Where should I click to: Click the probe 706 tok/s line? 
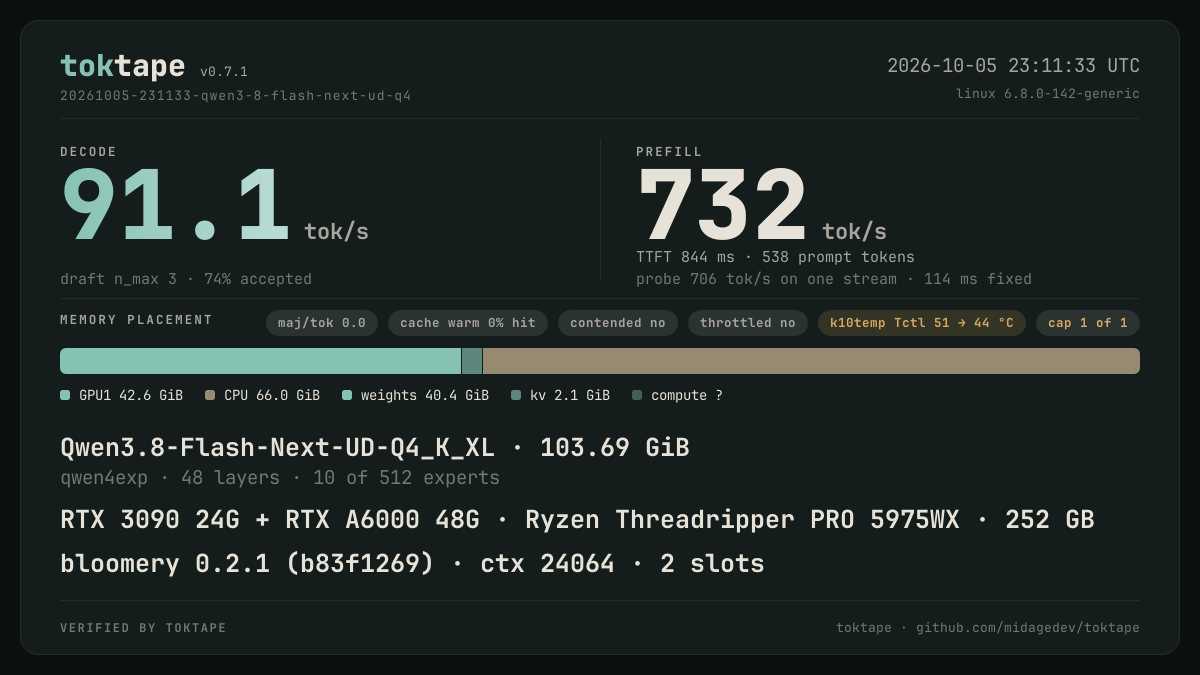(x=834, y=279)
